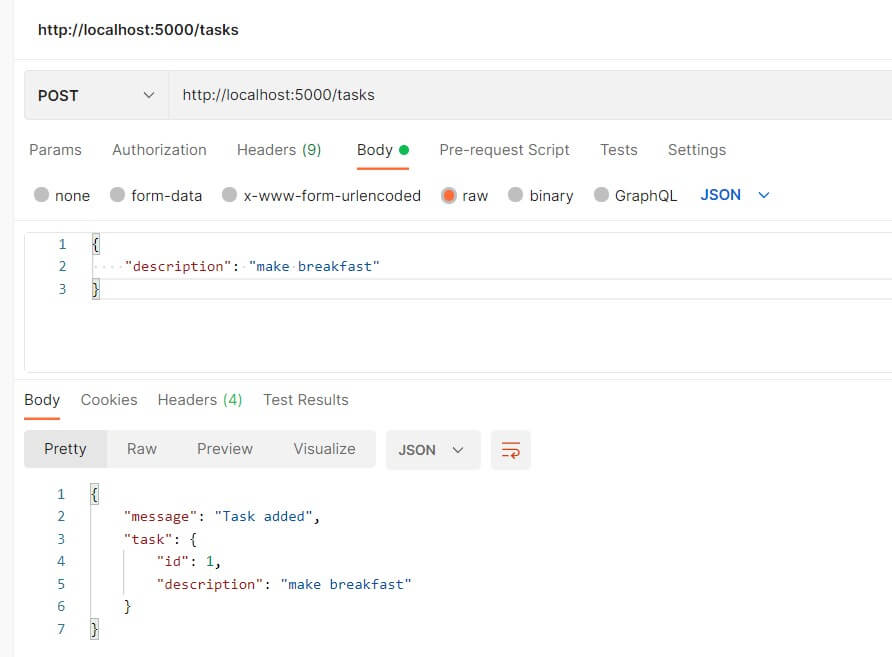This screenshot has width=892, height=657.
Task: Expand the request body JSON format dropdown
Action: tap(734, 195)
